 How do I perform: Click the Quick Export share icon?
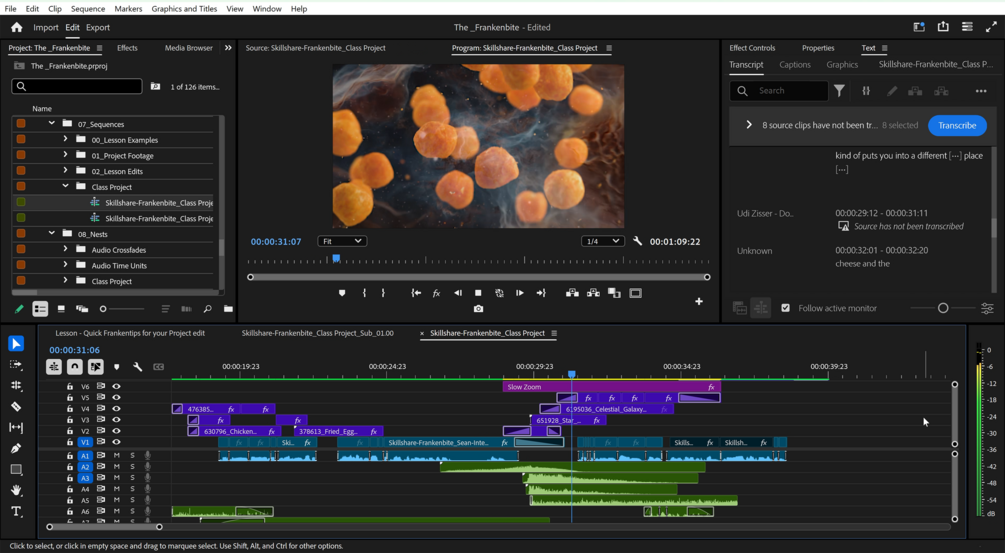tap(943, 27)
